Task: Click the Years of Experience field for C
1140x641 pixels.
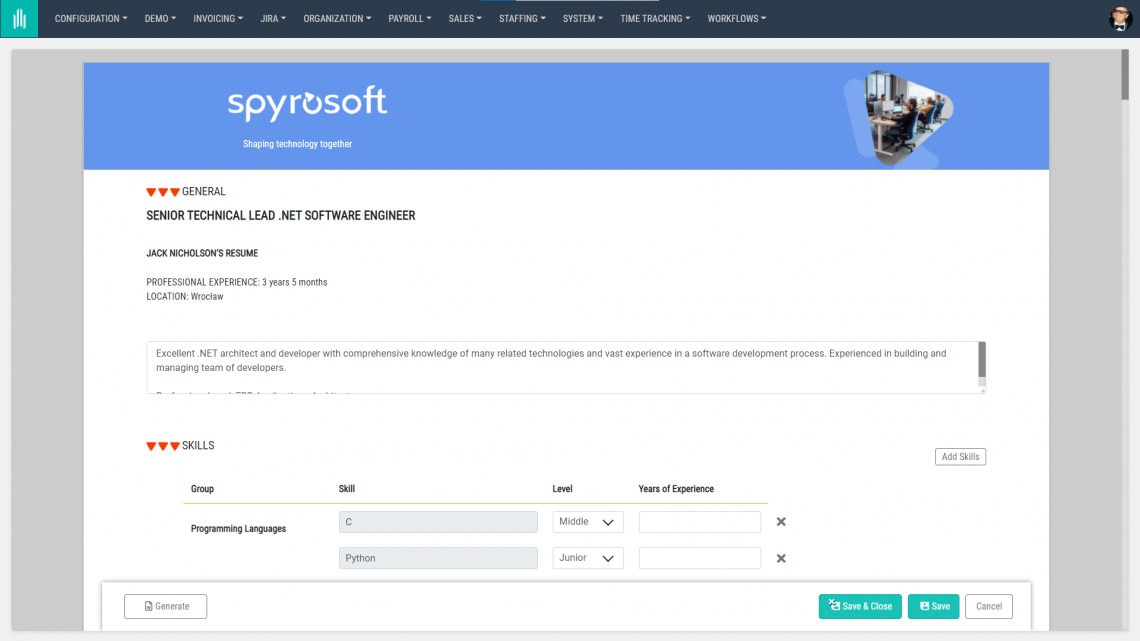Action: coord(699,521)
